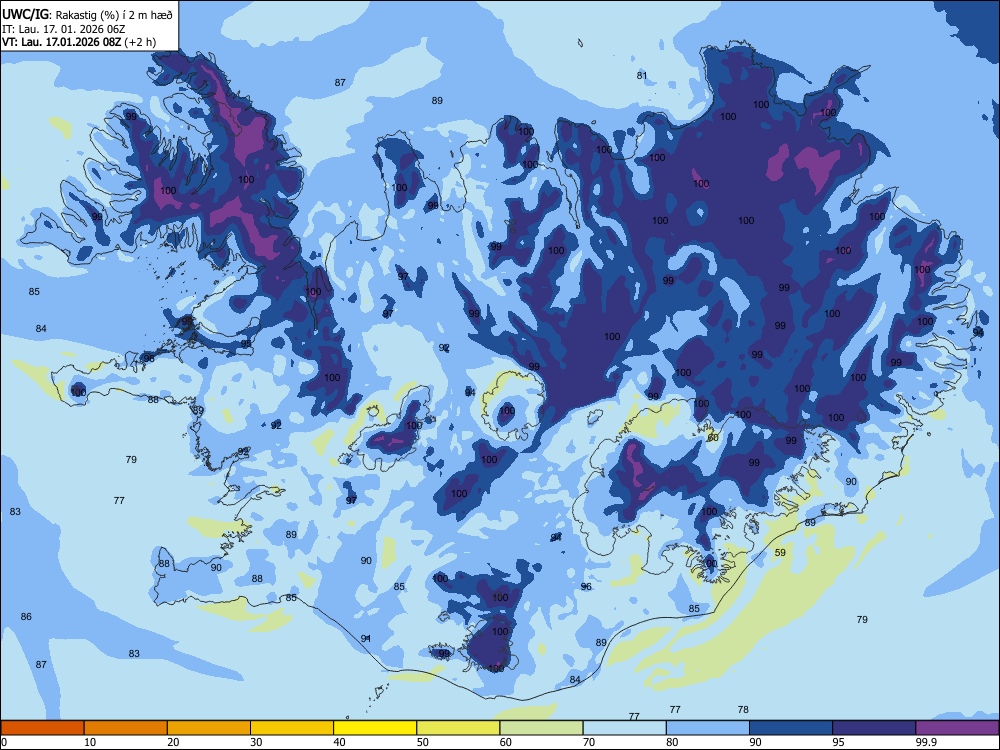The image size is (1000, 750).
Task: Click the initial time line 'IT: Lau. 17. 01. 2026 06Z'
Action: point(62,29)
